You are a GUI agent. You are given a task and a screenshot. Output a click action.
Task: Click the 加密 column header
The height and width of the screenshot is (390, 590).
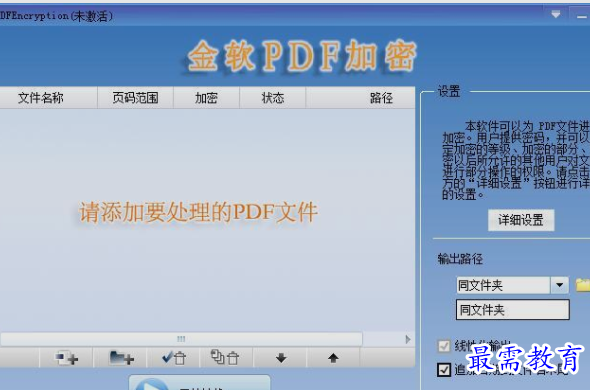point(206,98)
